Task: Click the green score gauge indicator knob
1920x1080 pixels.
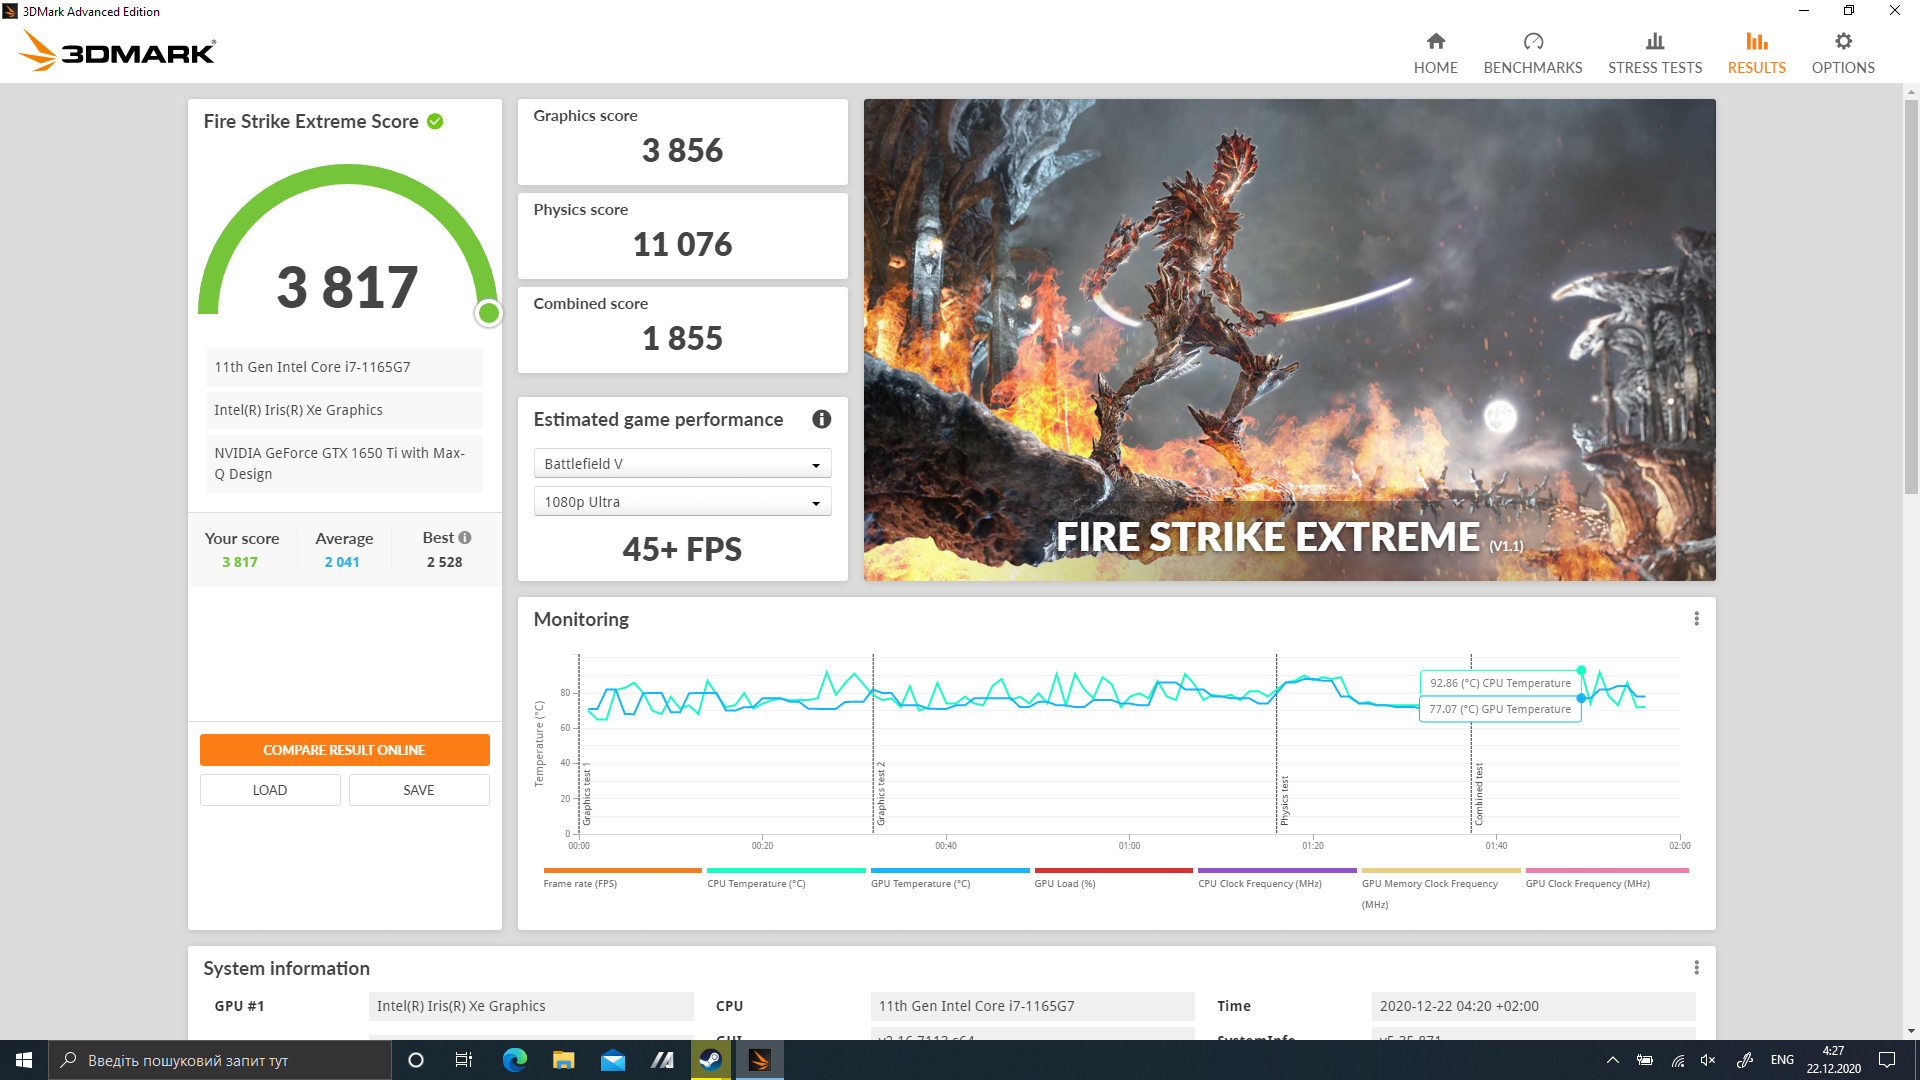Action: (489, 313)
